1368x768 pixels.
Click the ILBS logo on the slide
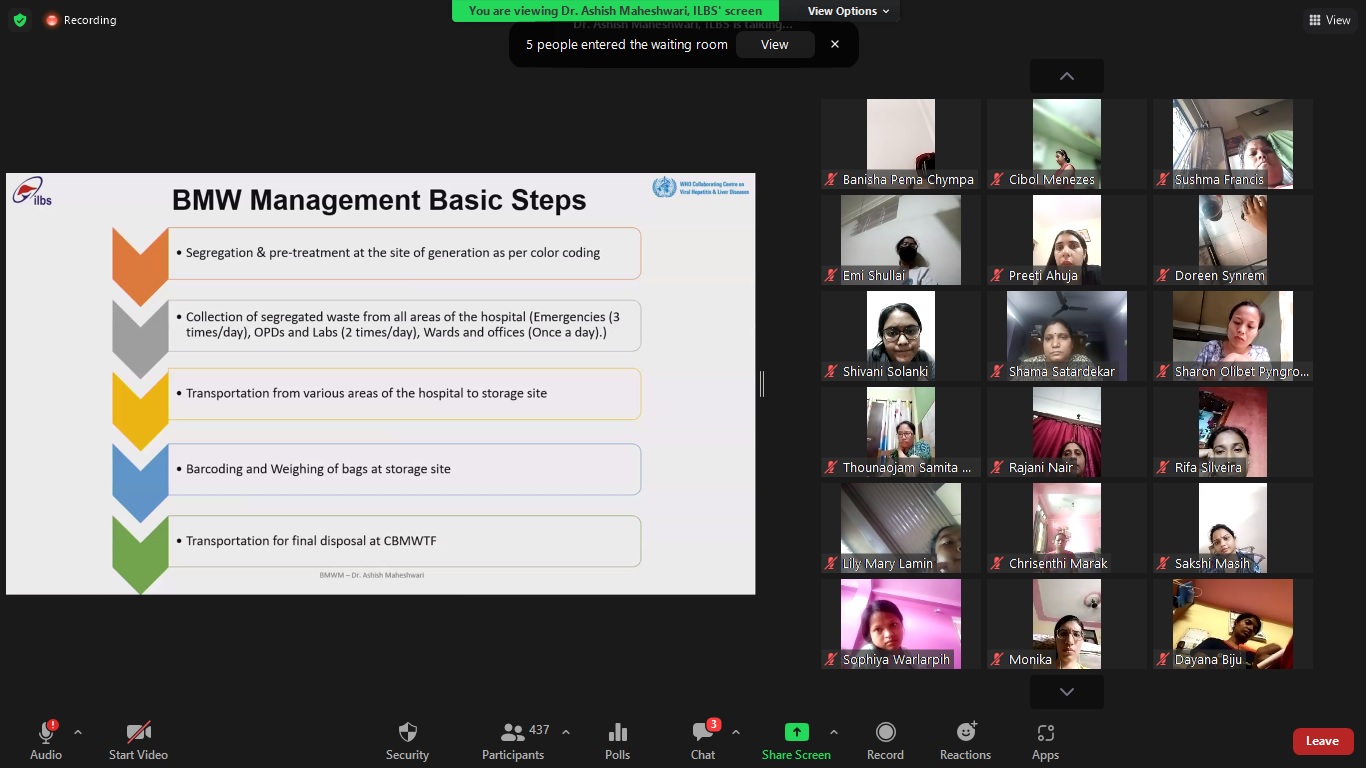pos(32,191)
